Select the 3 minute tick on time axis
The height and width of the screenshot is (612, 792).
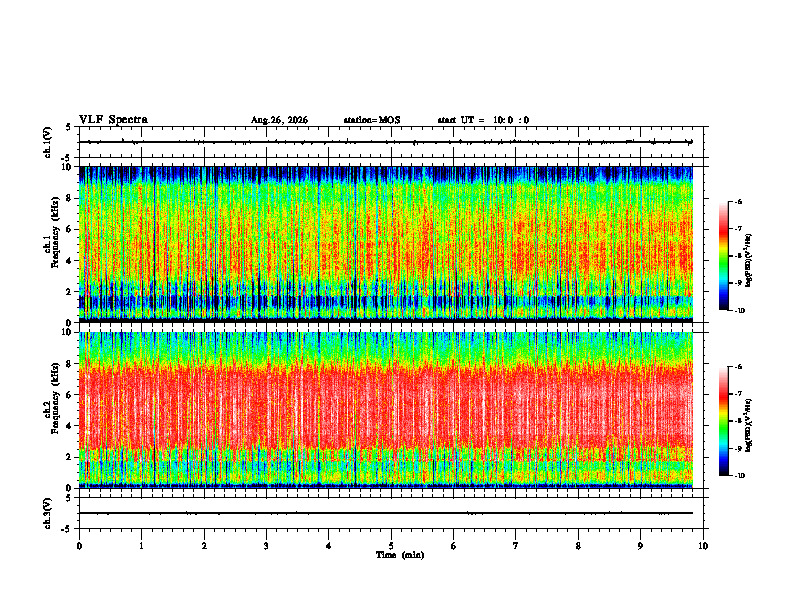(x=266, y=546)
